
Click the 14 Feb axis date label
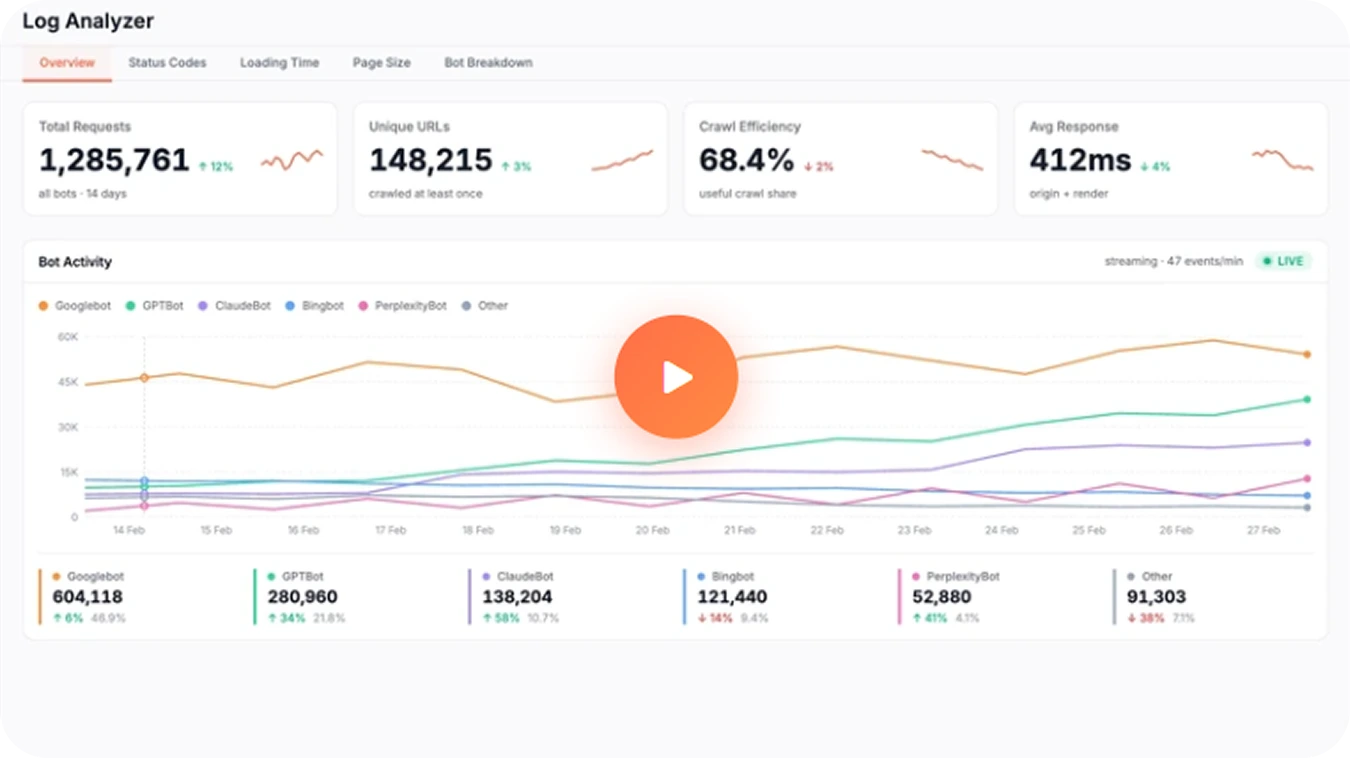(129, 531)
